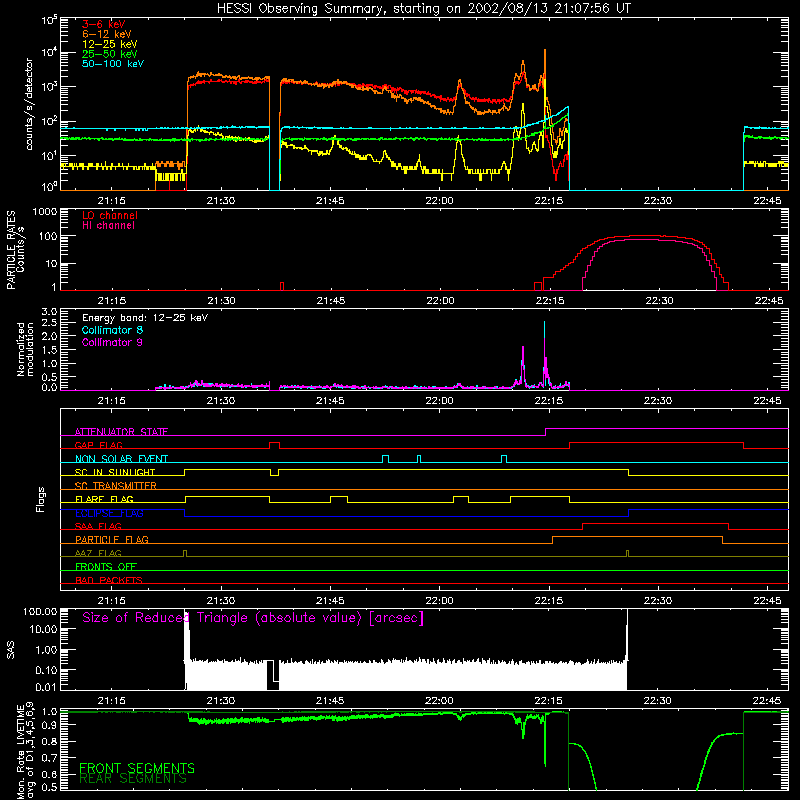Click the yellow "12-25 keV" legend label

tap(110, 44)
